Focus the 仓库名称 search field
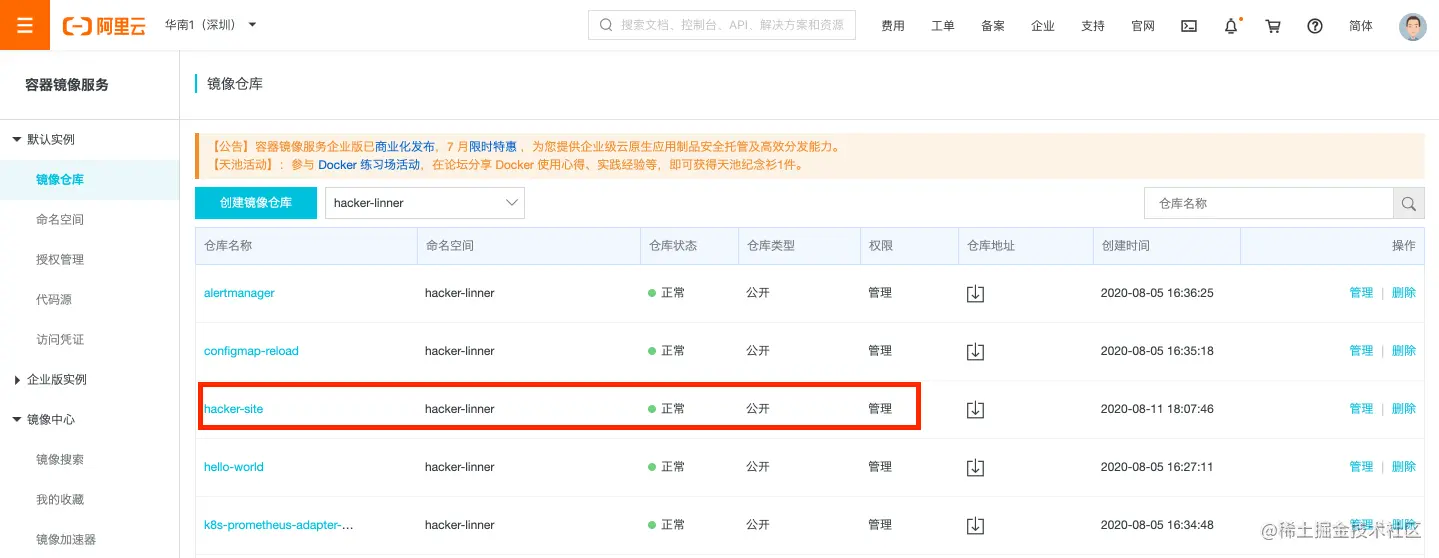The width and height of the screenshot is (1439, 558). pos(1269,203)
